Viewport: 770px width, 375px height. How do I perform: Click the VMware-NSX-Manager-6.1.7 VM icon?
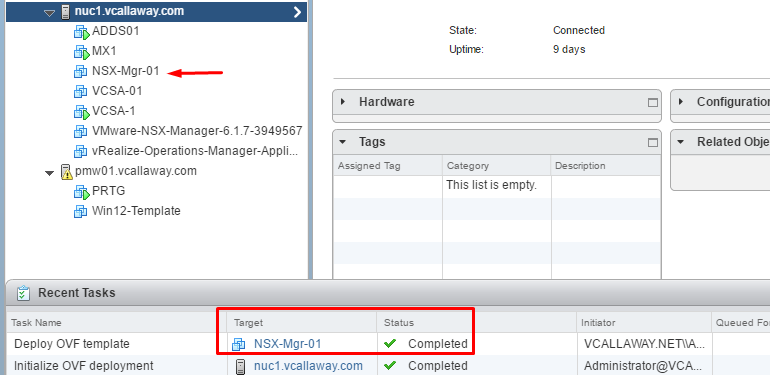(x=81, y=132)
